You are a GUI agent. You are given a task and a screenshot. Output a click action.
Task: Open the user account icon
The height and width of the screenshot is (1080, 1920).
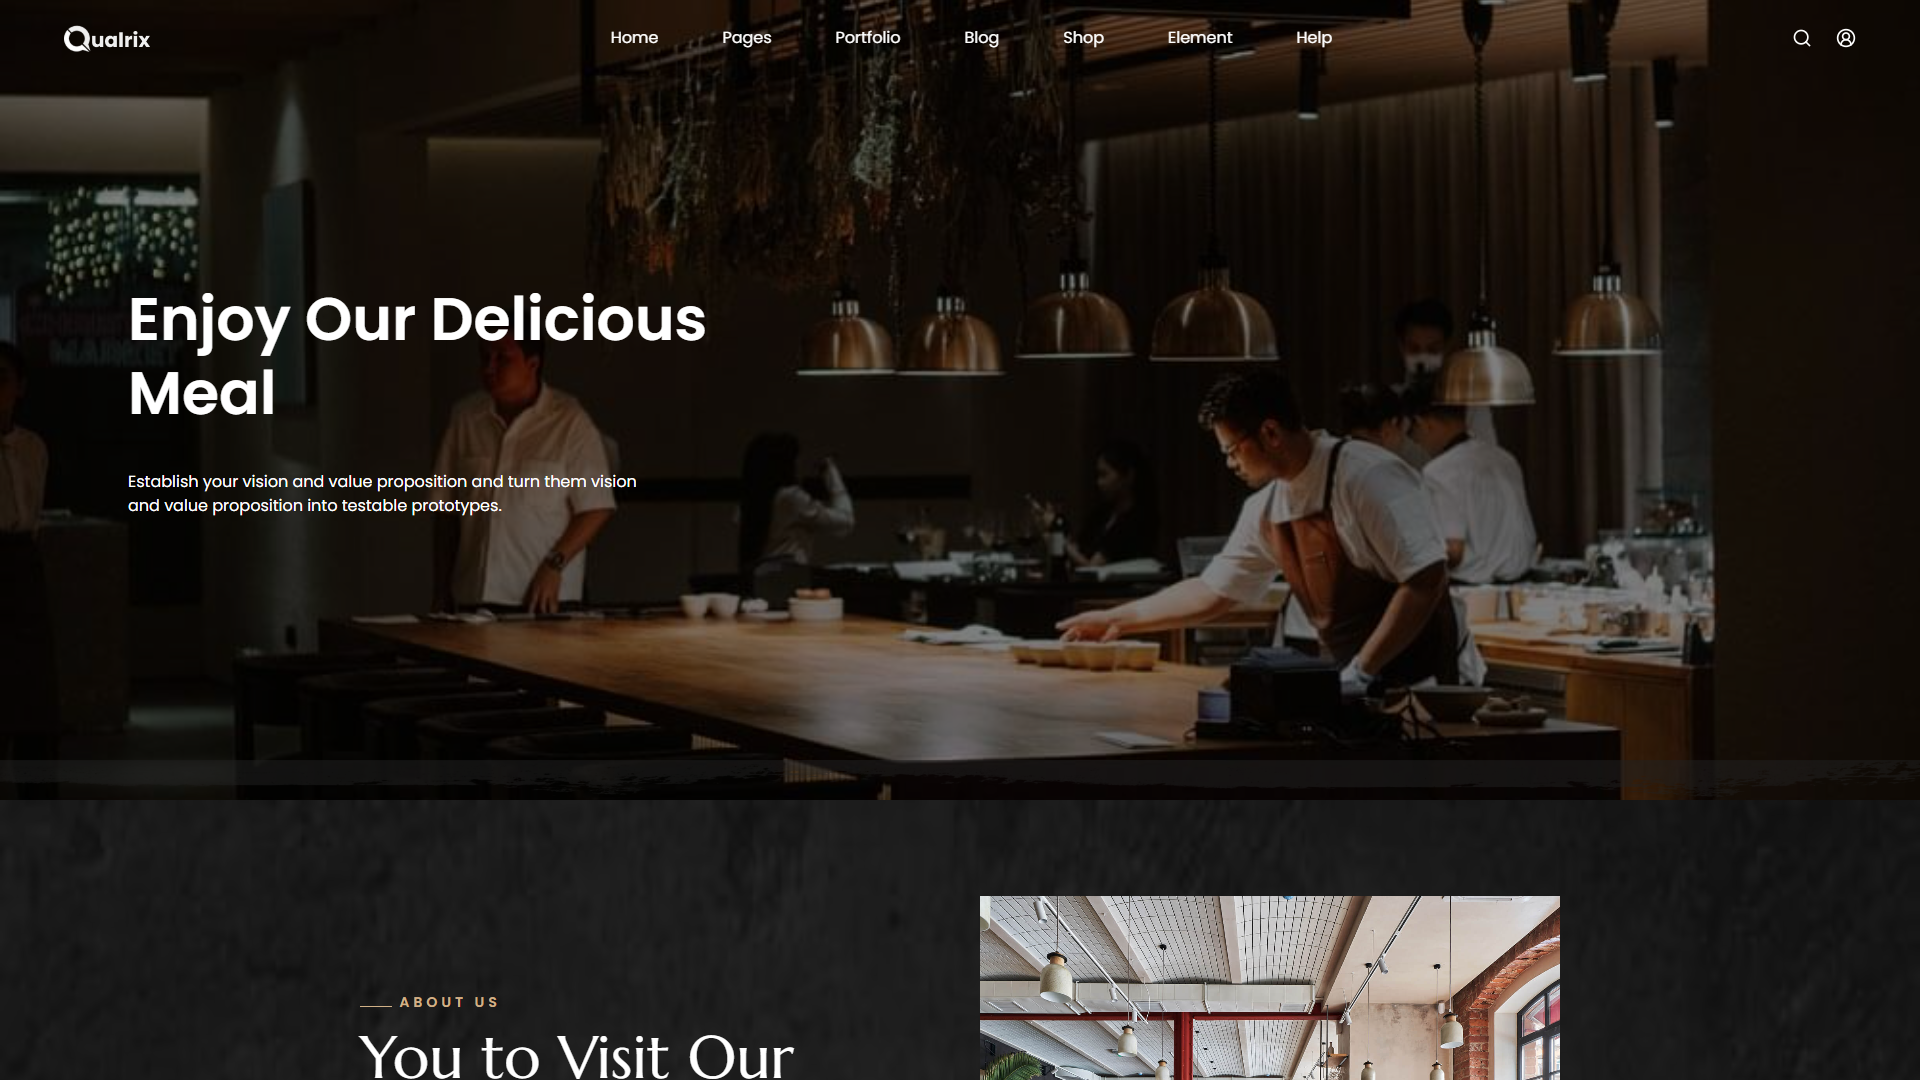(x=1845, y=38)
